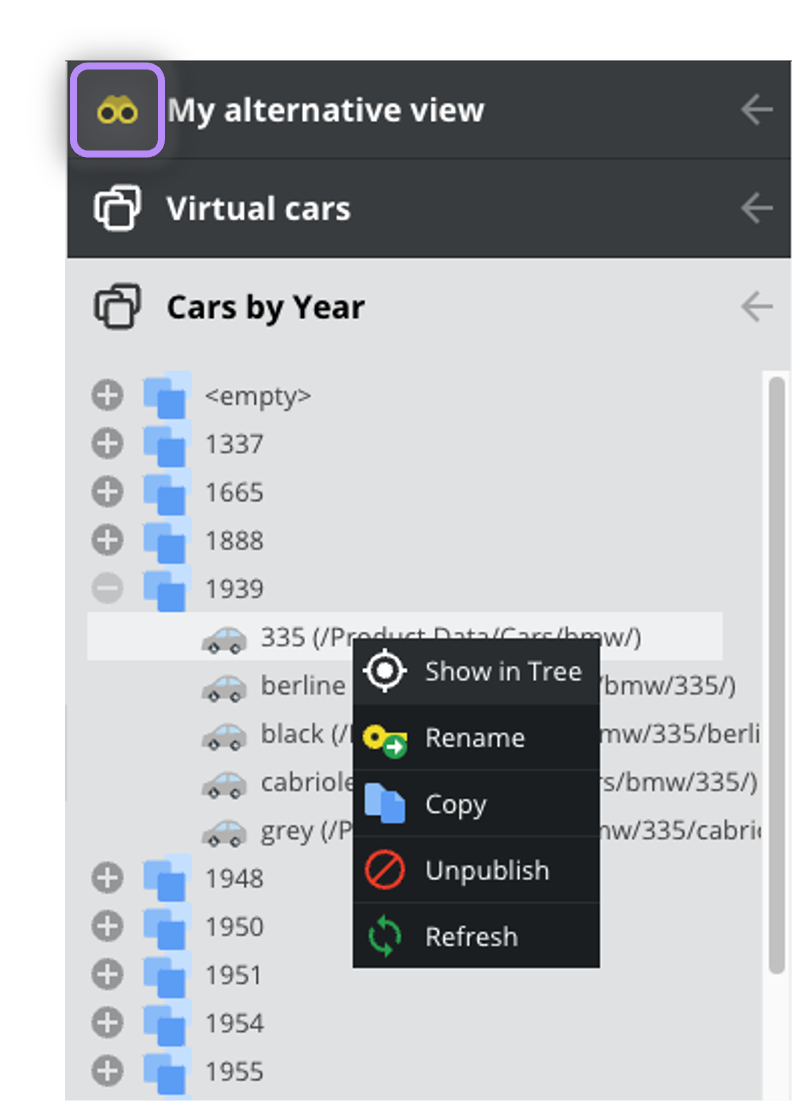Click the car icon of the cabriolet item
792x1104 pixels.
[x=225, y=784]
